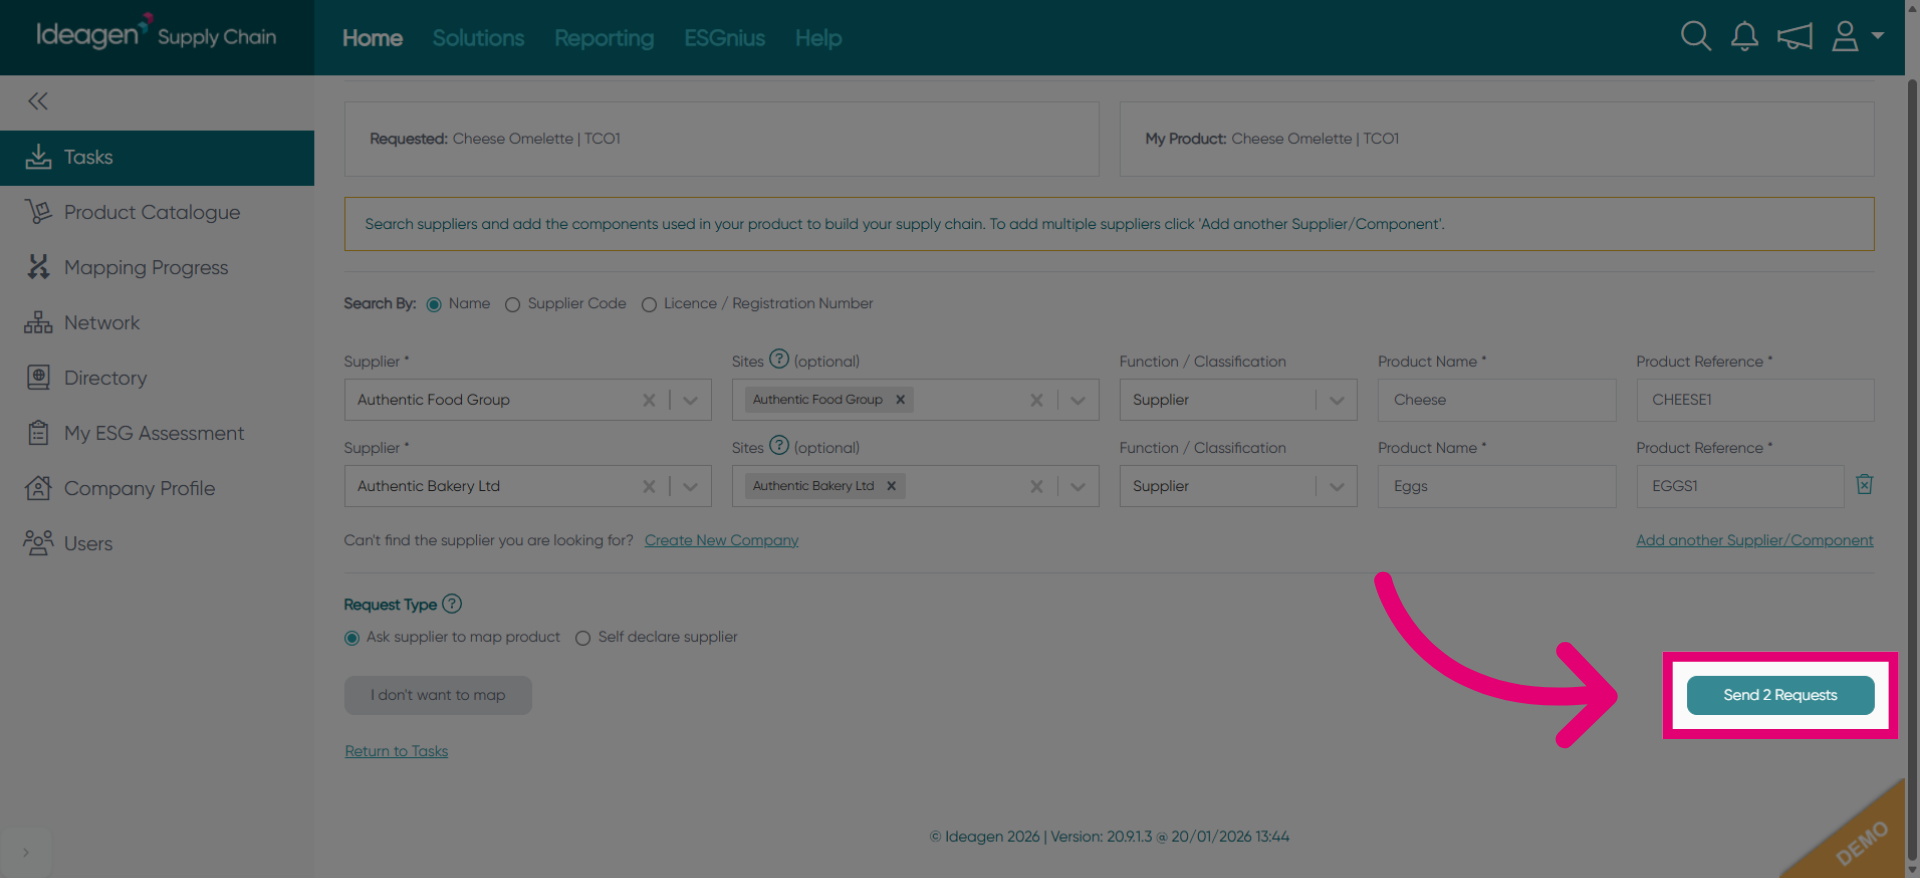1920x878 pixels.
Task: Expand the bottom-left panel arrow
Action: tap(26, 853)
